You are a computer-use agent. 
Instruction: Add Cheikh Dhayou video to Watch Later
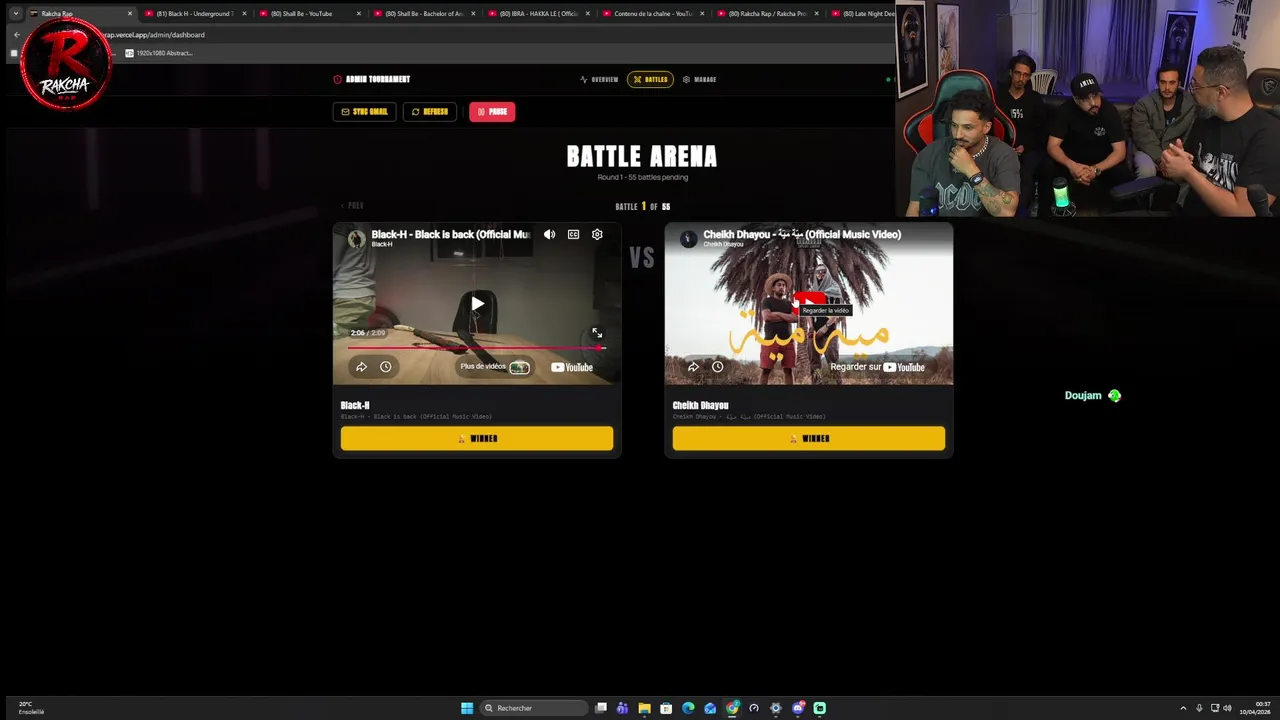pyautogui.click(x=717, y=367)
